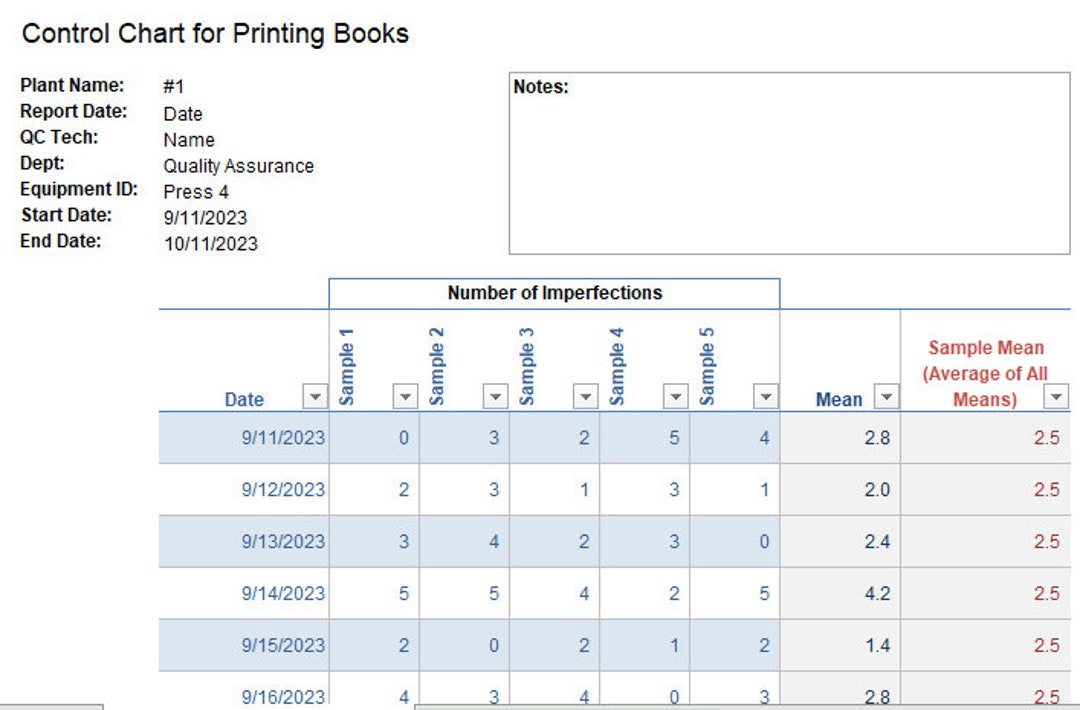1080x710 pixels.
Task: Open the Mean column filter dropdown
Action: [x=885, y=397]
